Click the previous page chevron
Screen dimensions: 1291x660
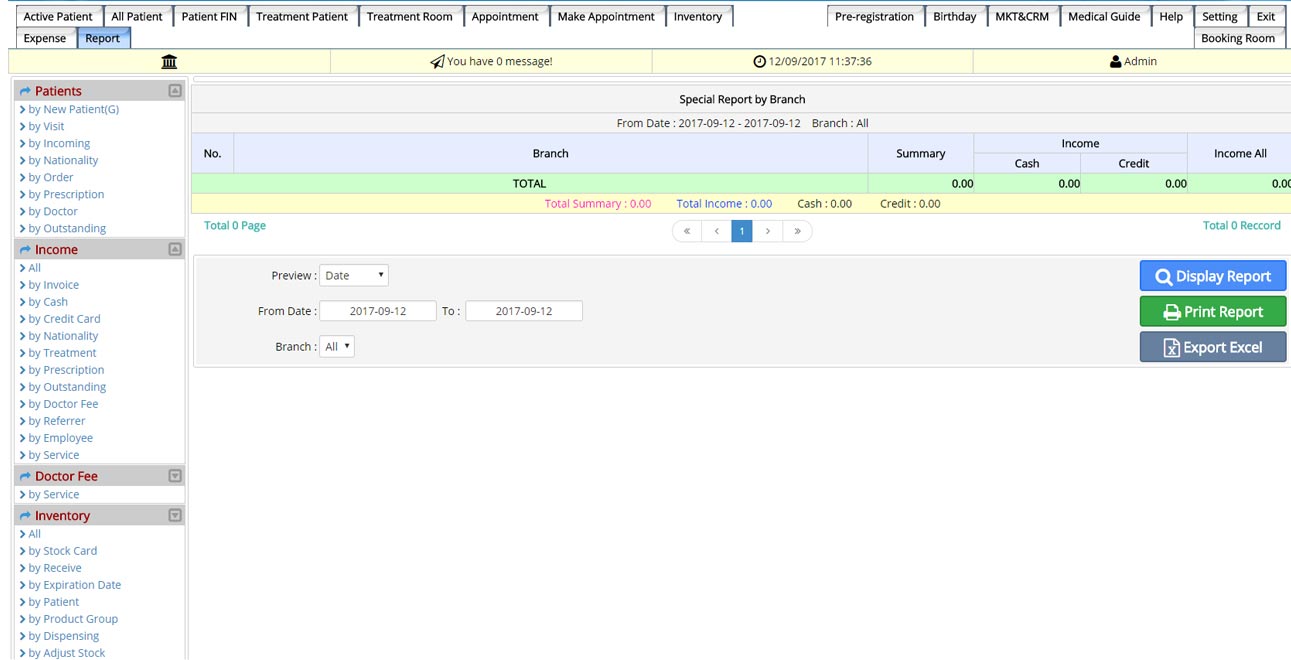click(x=716, y=231)
